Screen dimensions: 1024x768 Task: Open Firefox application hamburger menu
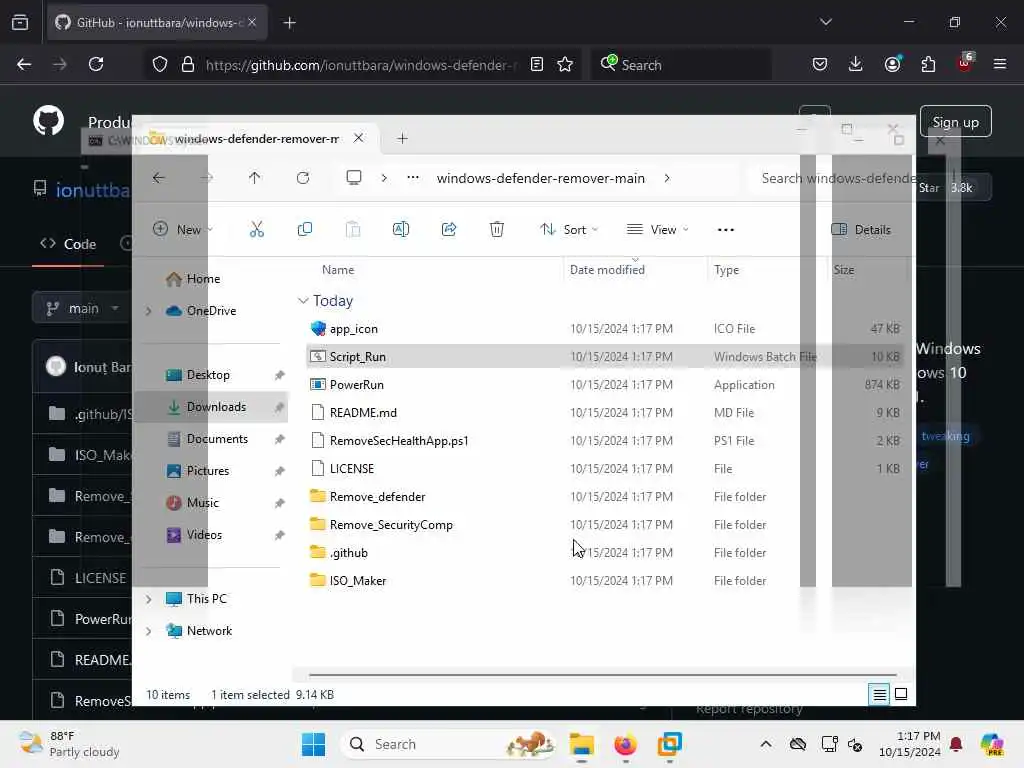tap(1000, 64)
